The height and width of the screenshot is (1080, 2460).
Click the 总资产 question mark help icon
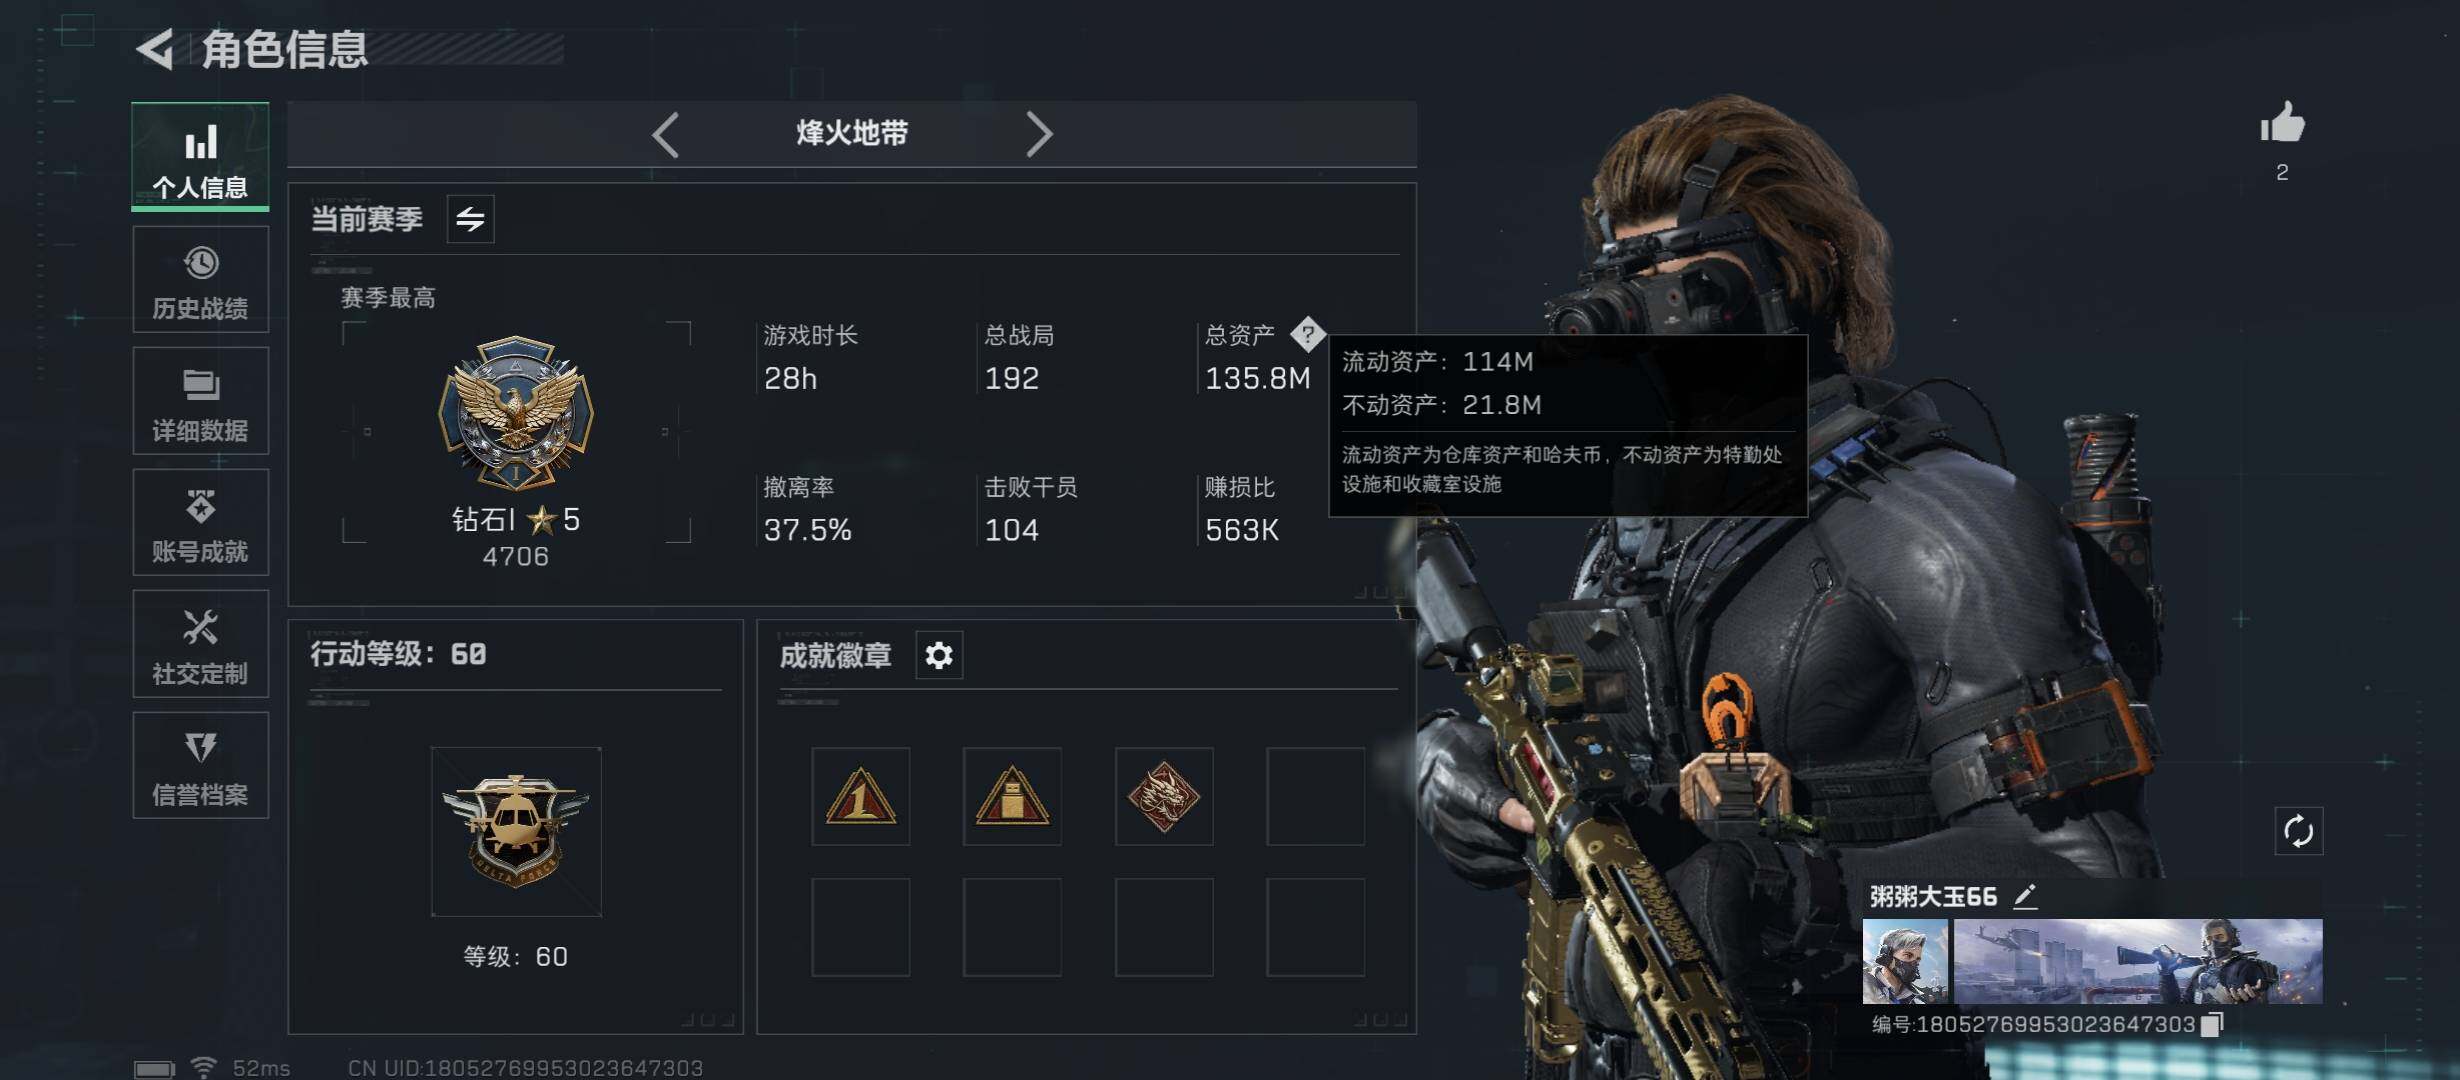coord(1307,335)
